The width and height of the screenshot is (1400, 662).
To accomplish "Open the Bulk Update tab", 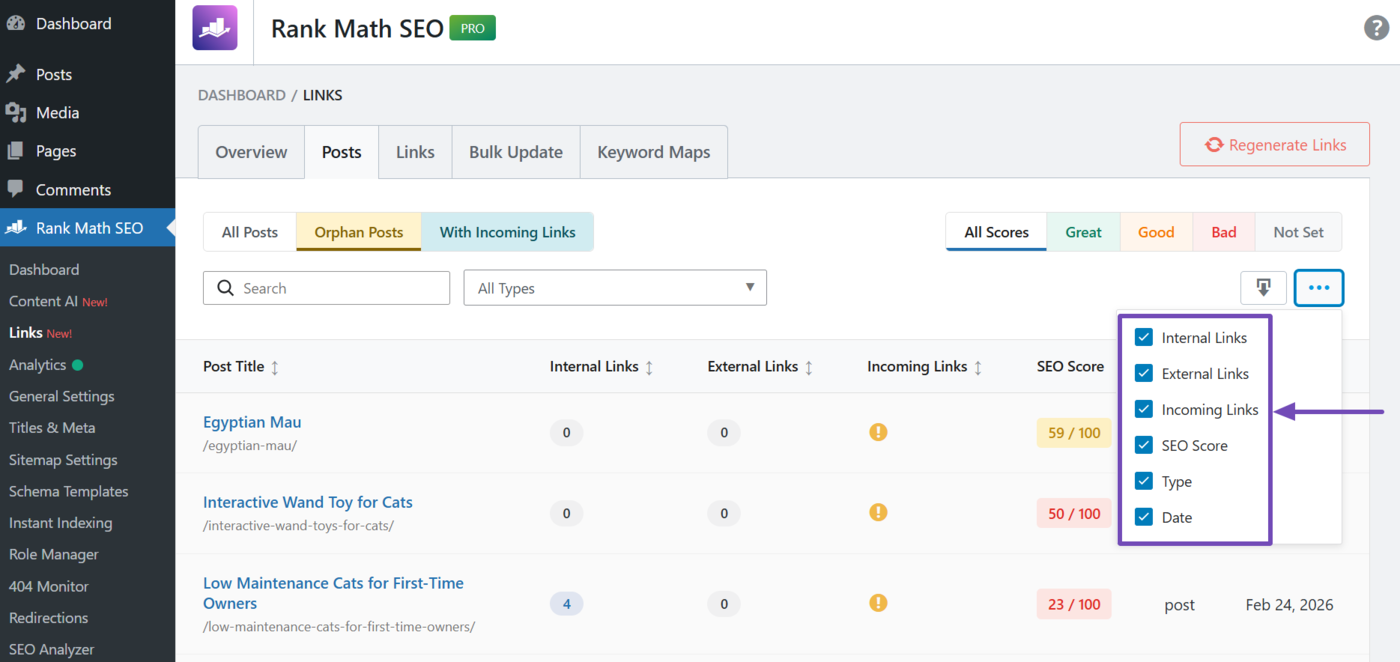I will 515,152.
